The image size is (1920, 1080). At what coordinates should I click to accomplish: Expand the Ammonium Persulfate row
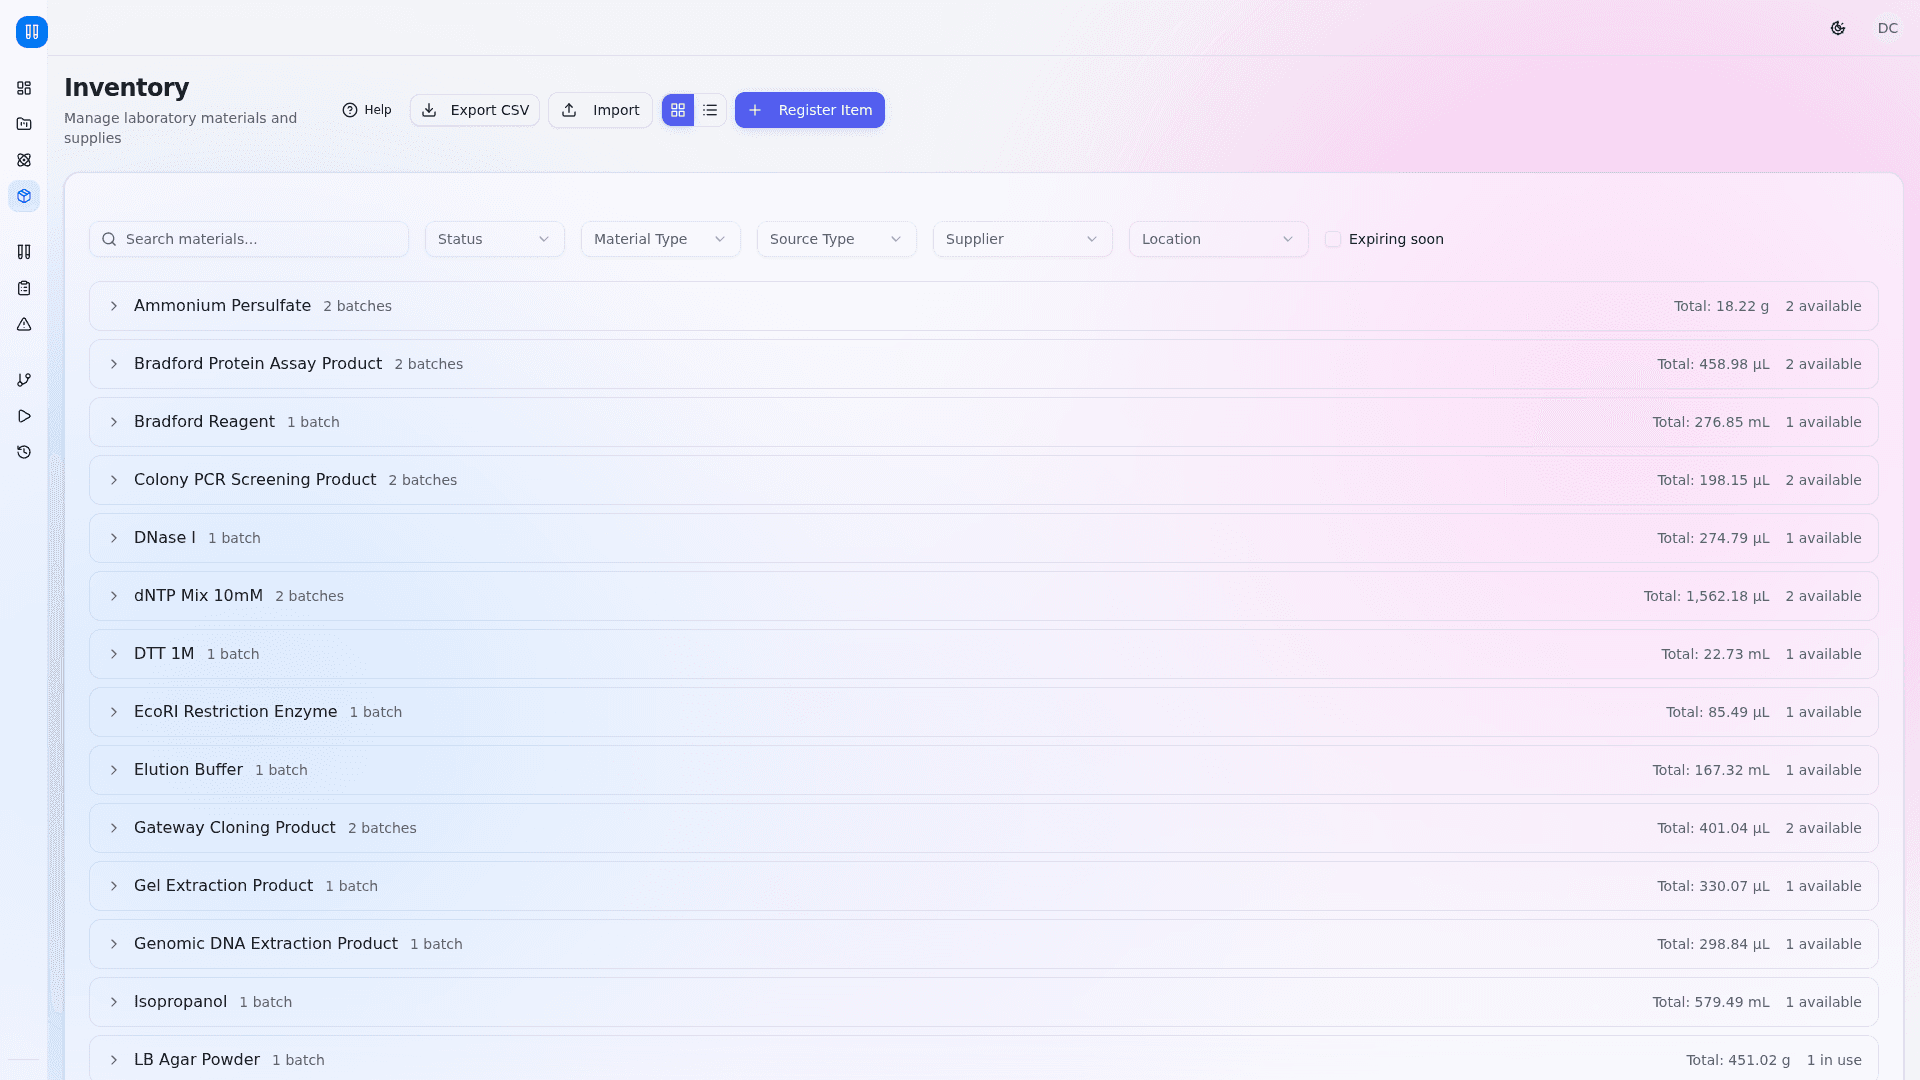114,306
